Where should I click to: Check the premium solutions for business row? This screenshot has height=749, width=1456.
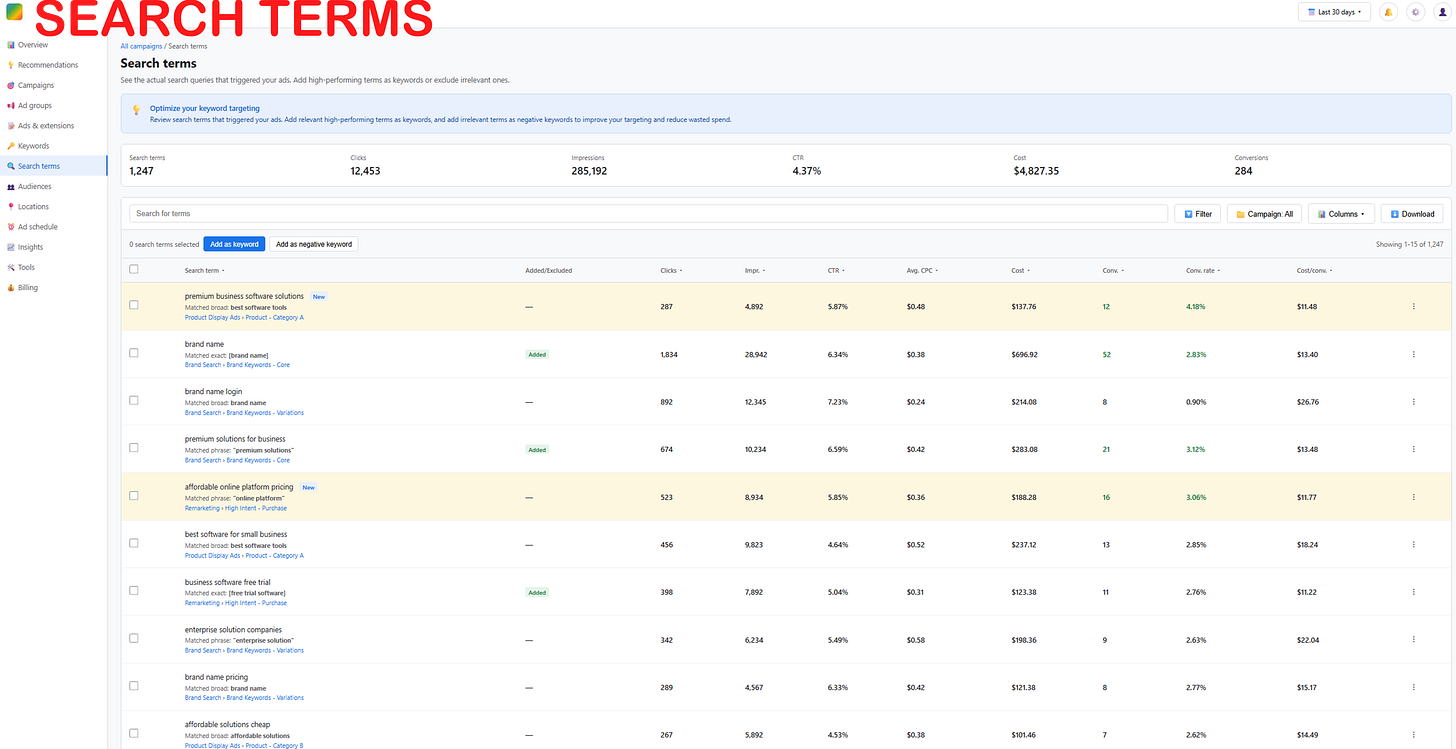click(x=134, y=448)
